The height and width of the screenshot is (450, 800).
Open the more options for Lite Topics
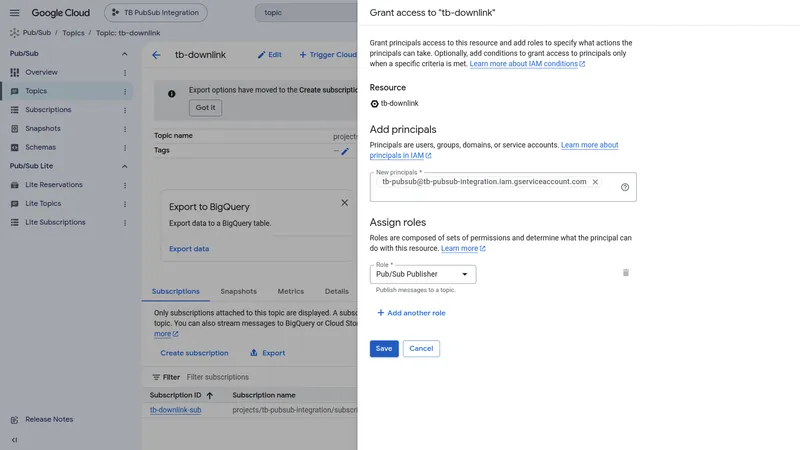[125, 204]
